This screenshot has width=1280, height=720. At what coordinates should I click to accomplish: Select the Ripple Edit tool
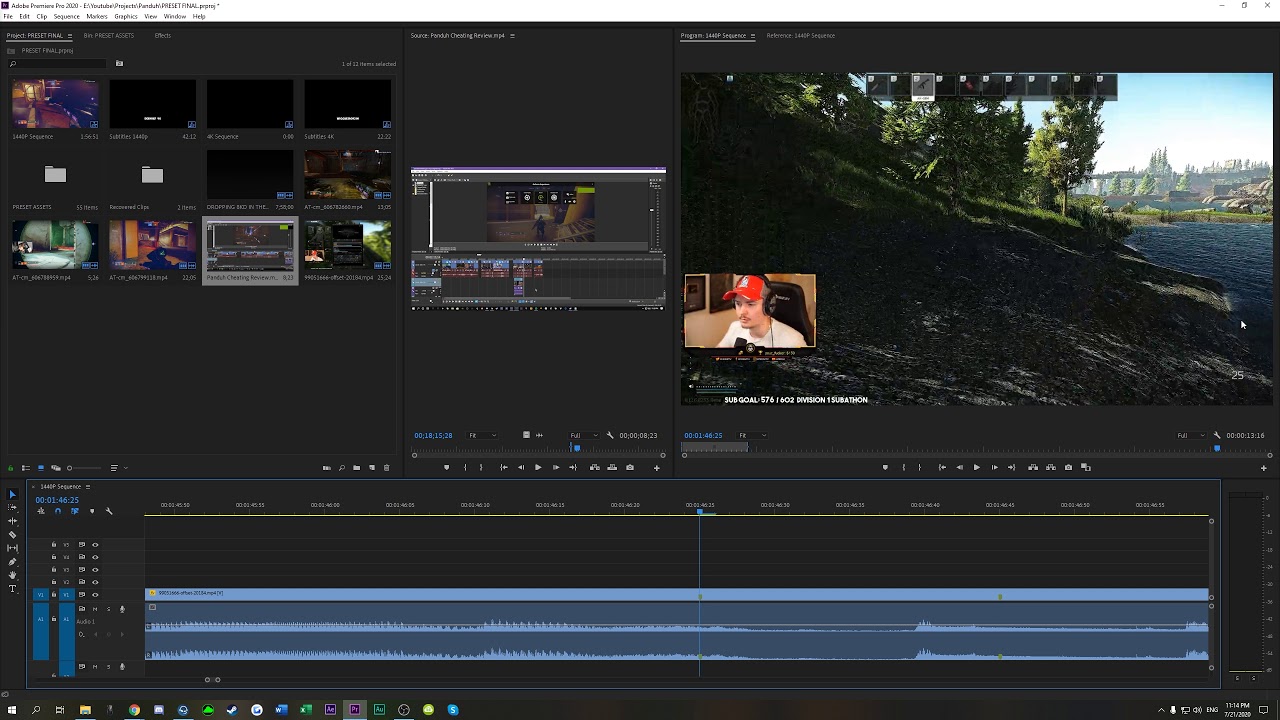12,521
